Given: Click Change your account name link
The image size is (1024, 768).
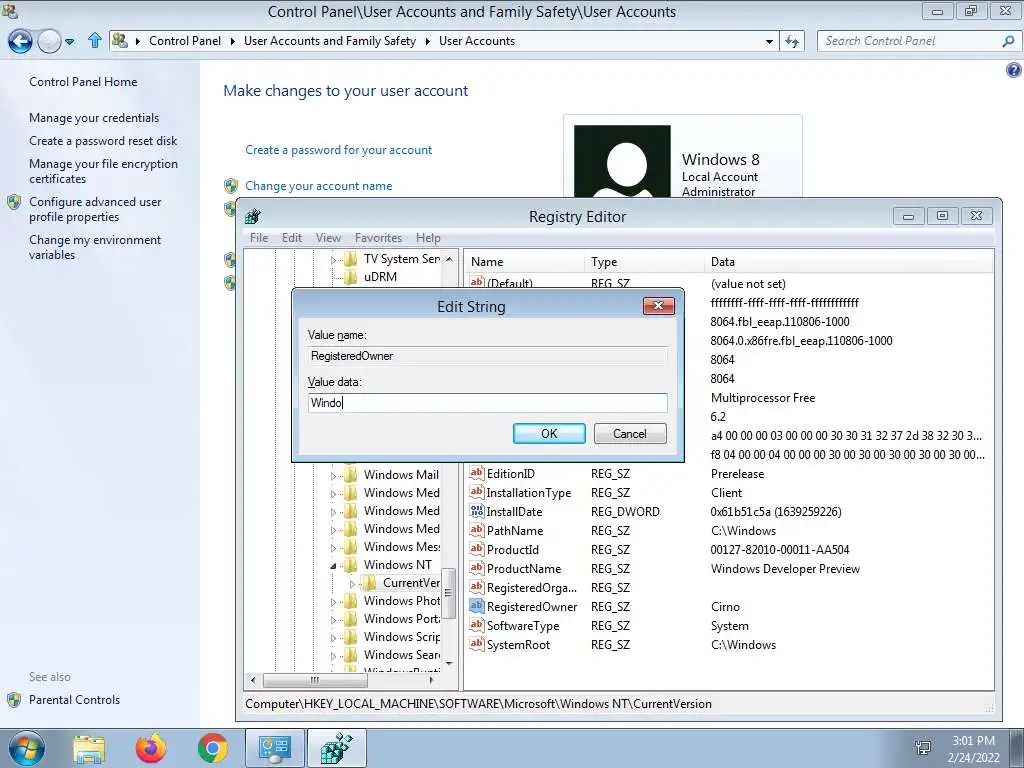Looking at the screenshot, I should click(x=319, y=186).
